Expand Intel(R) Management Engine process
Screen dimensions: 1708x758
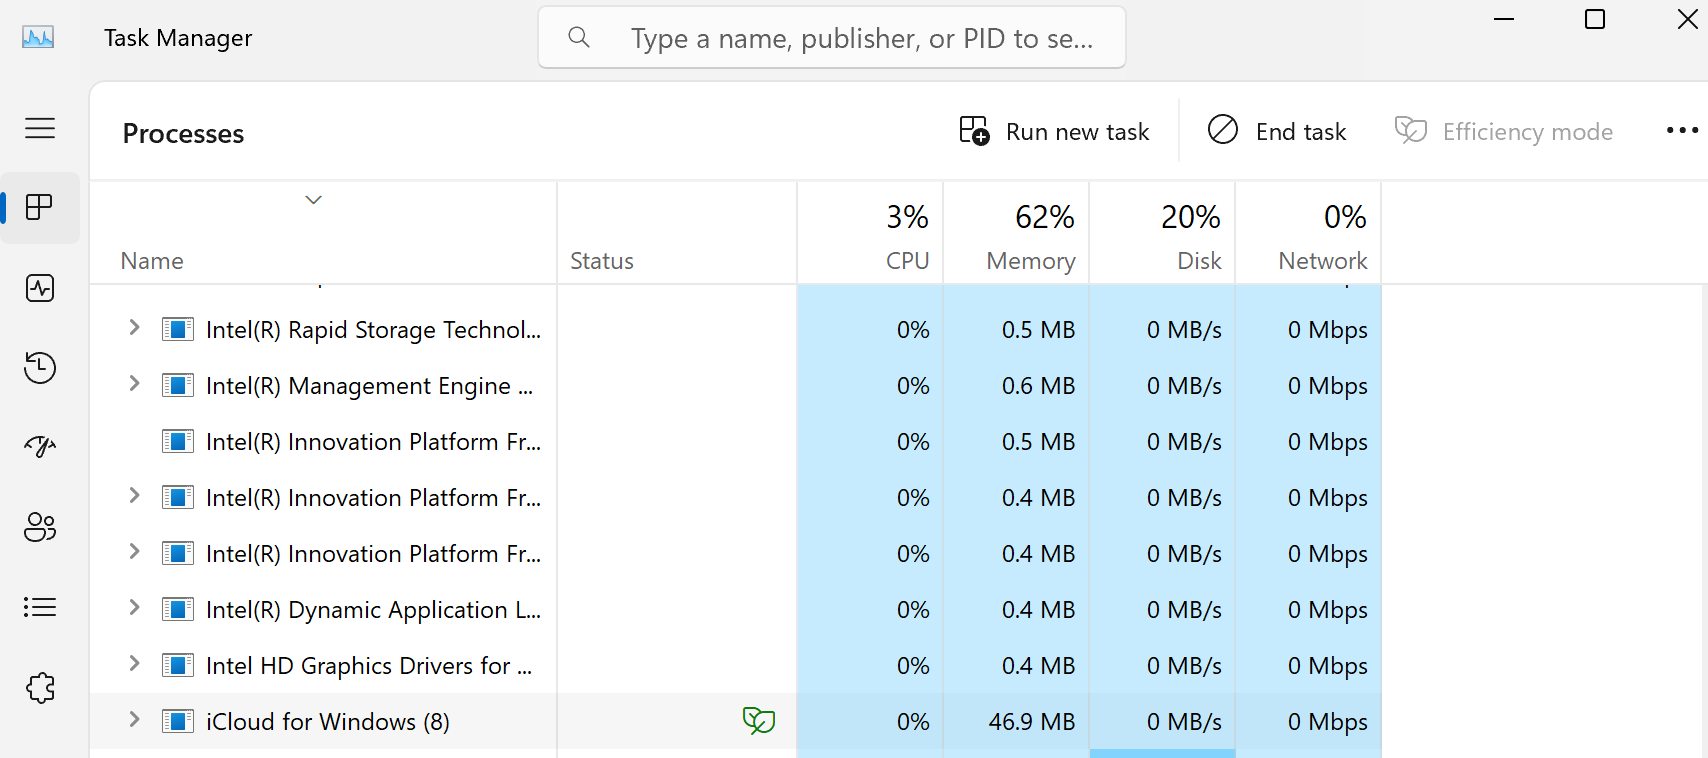tap(134, 384)
